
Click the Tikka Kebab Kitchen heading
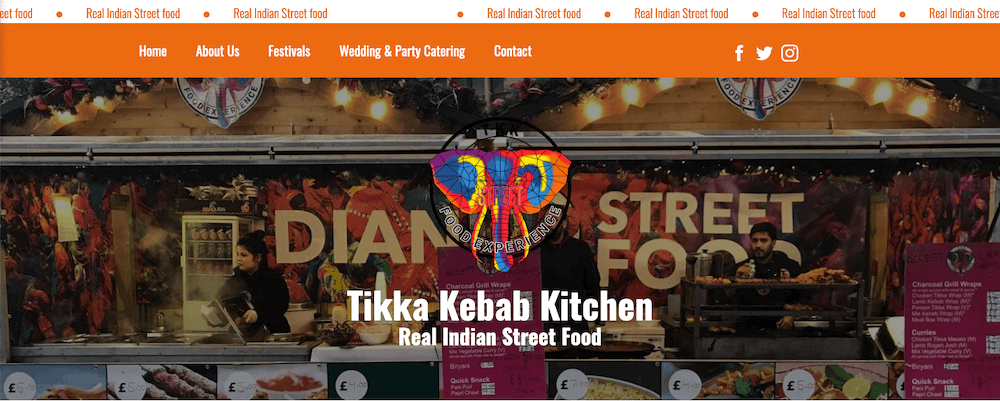[x=500, y=307]
